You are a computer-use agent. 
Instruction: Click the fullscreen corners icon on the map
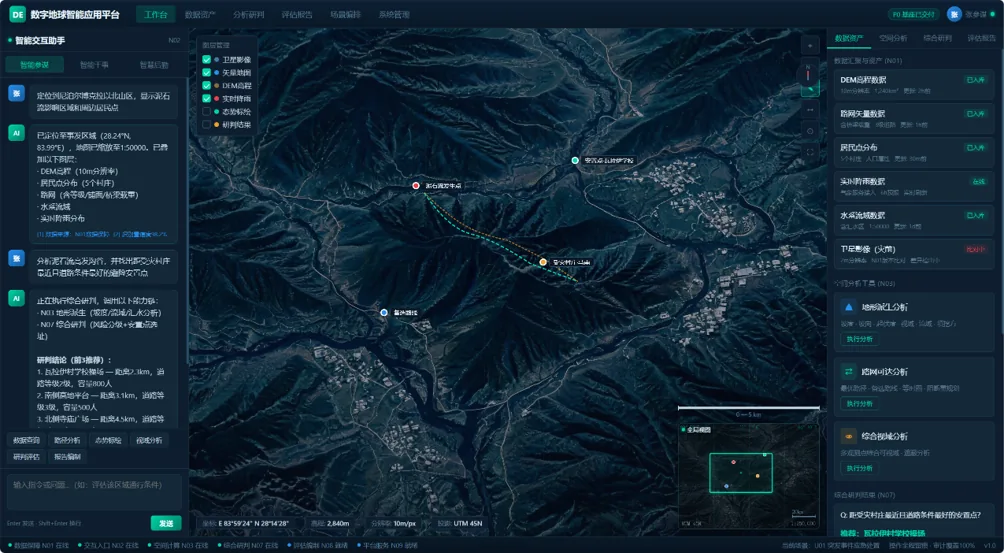tap(810, 152)
